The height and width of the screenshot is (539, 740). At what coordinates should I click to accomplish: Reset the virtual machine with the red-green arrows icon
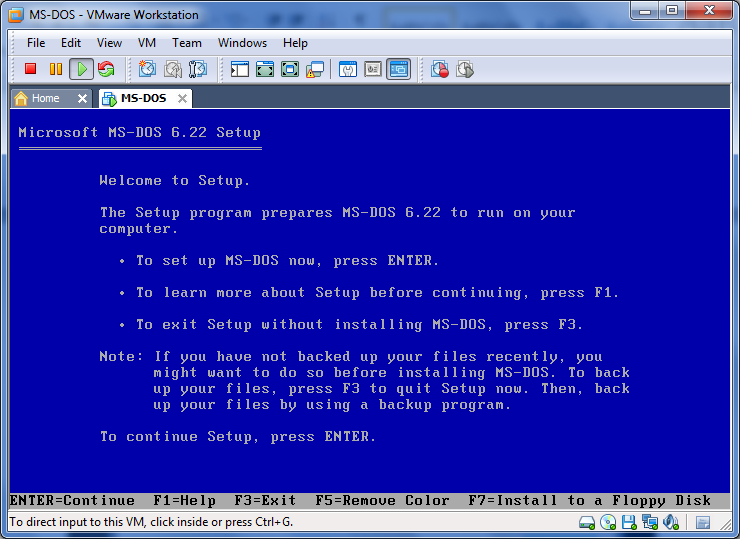click(106, 69)
